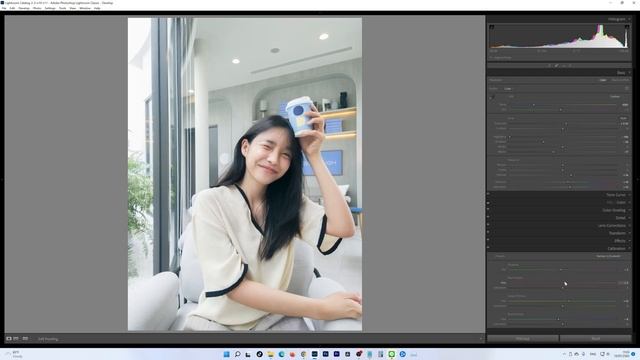The height and width of the screenshot is (360, 640).
Task: Open Windows Start menu
Action: click(227, 354)
